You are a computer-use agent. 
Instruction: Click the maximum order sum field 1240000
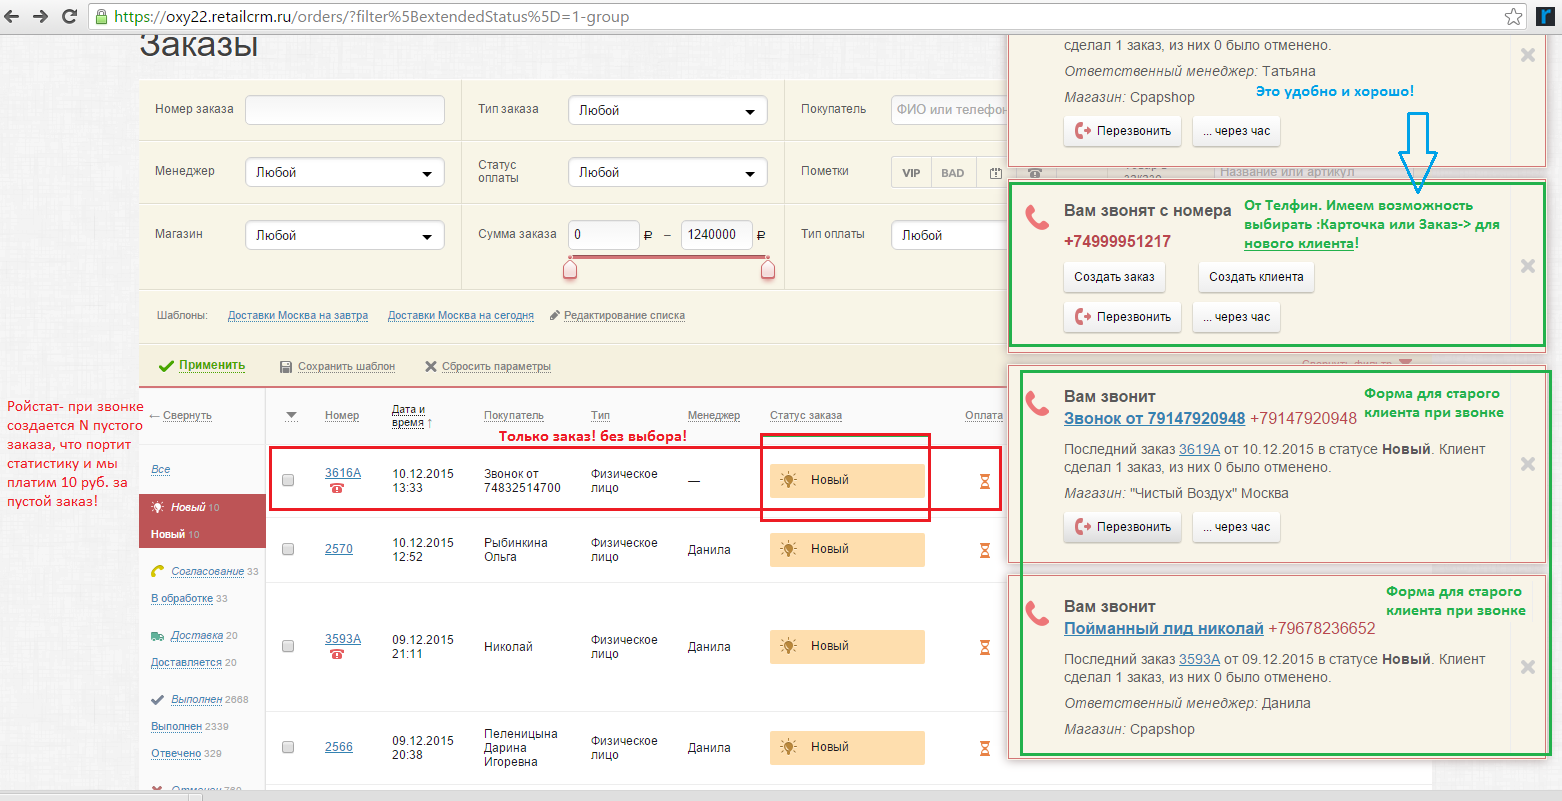pos(717,235)
